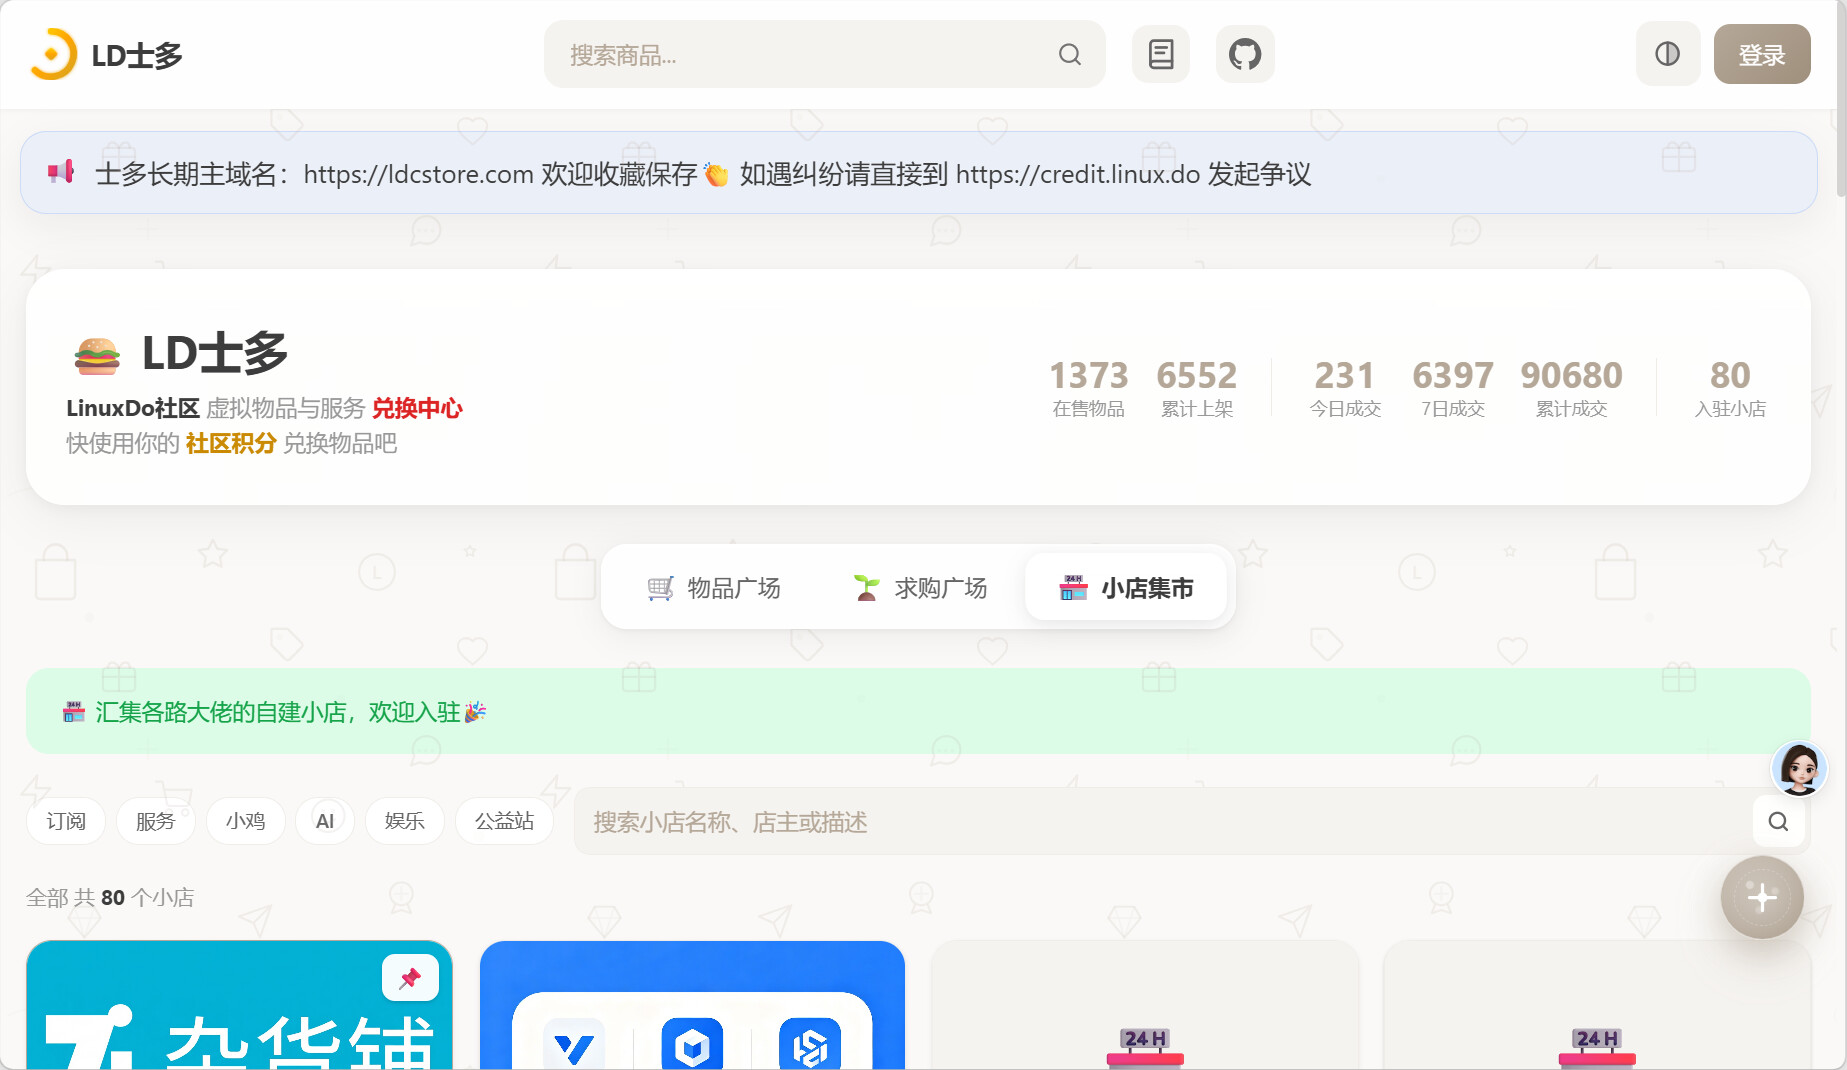
Task: Filter shops by 小鸡 category
Action: [x=245, y=821]
